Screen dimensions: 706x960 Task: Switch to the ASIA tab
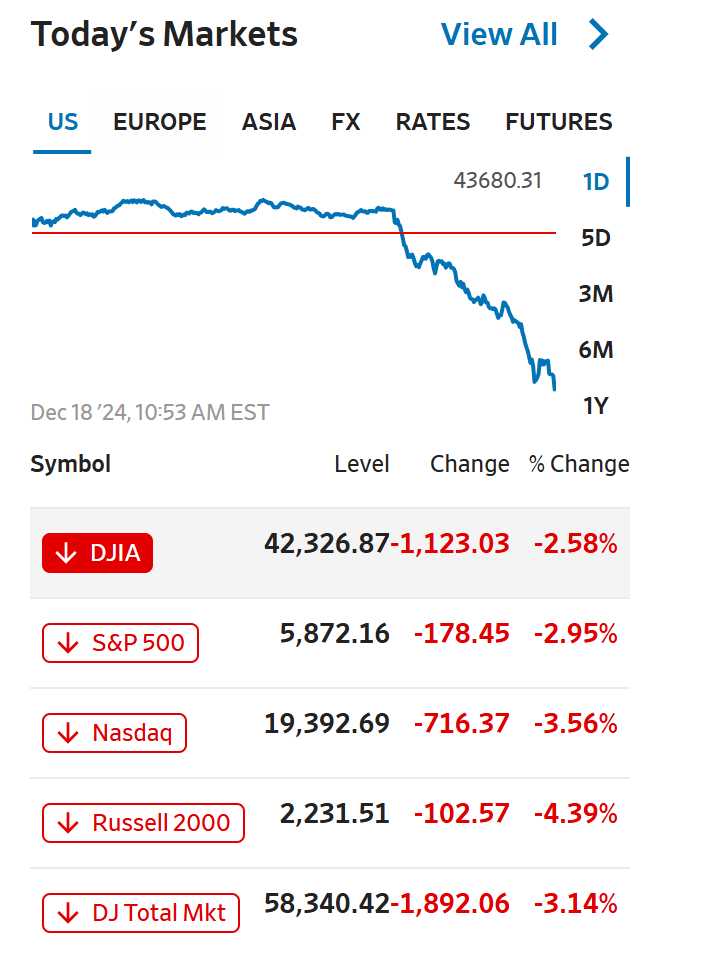269,122
